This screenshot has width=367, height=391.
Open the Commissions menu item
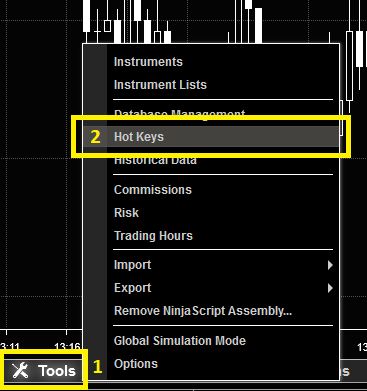[x=211, y=190]
